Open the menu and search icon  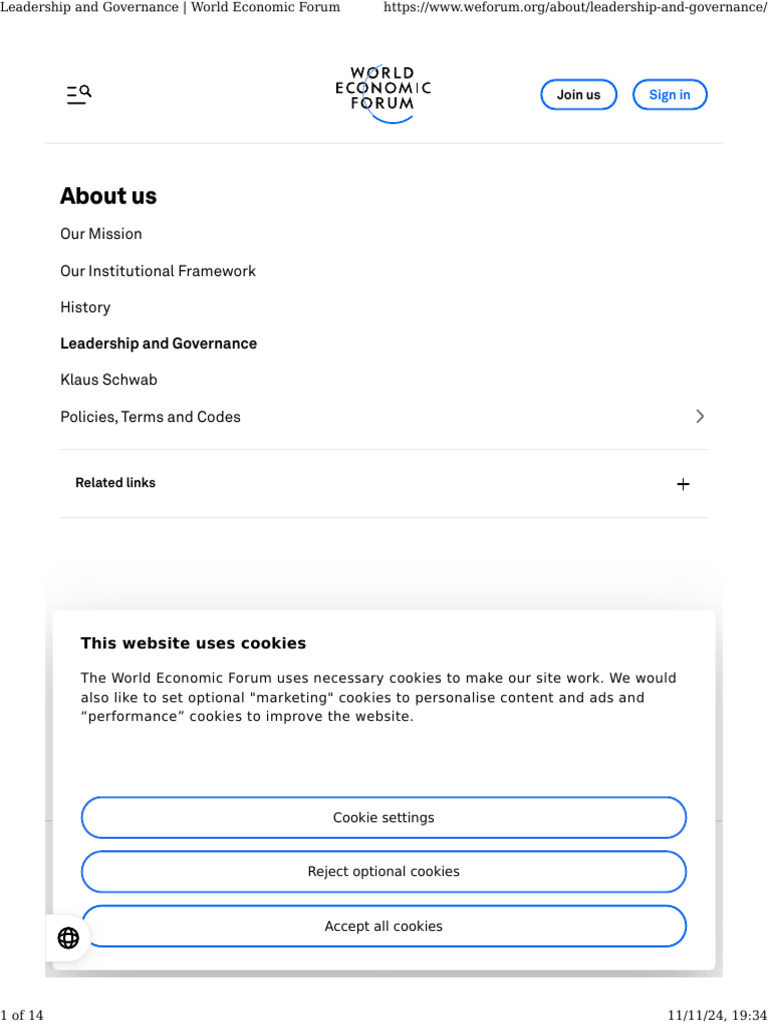click(x=79, y=95)
